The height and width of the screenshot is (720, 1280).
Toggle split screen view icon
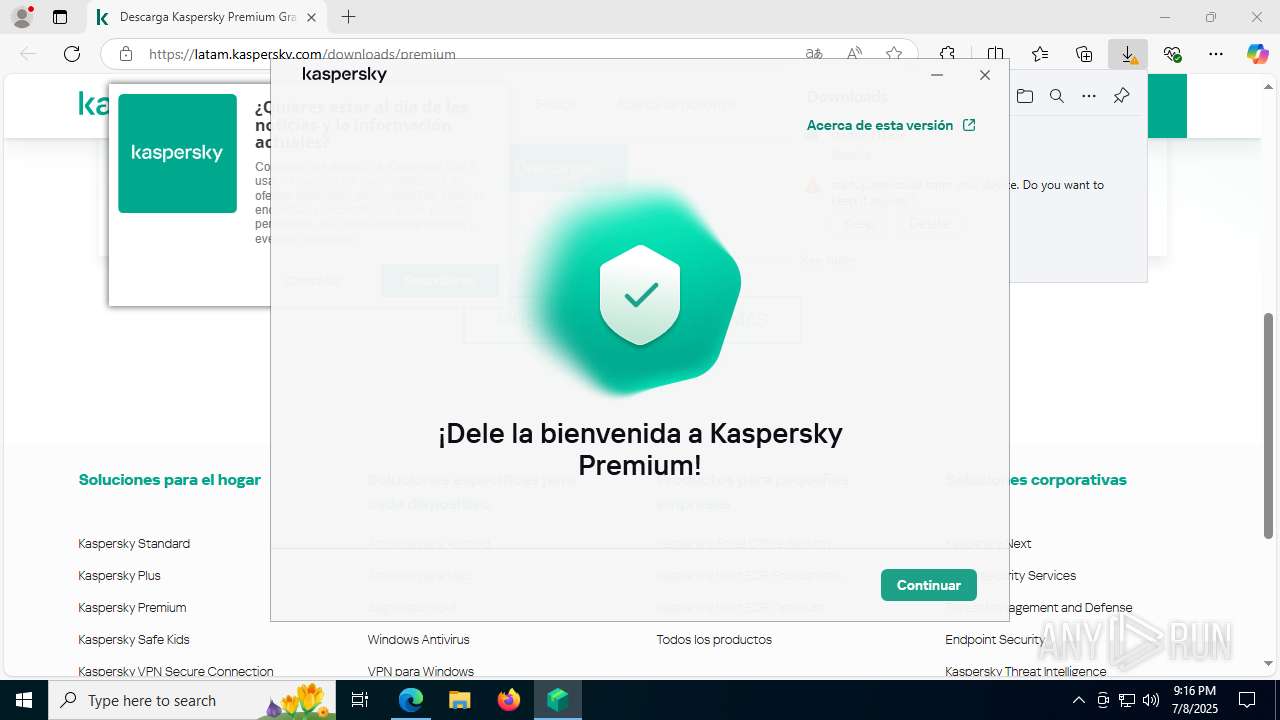point(995,54)
